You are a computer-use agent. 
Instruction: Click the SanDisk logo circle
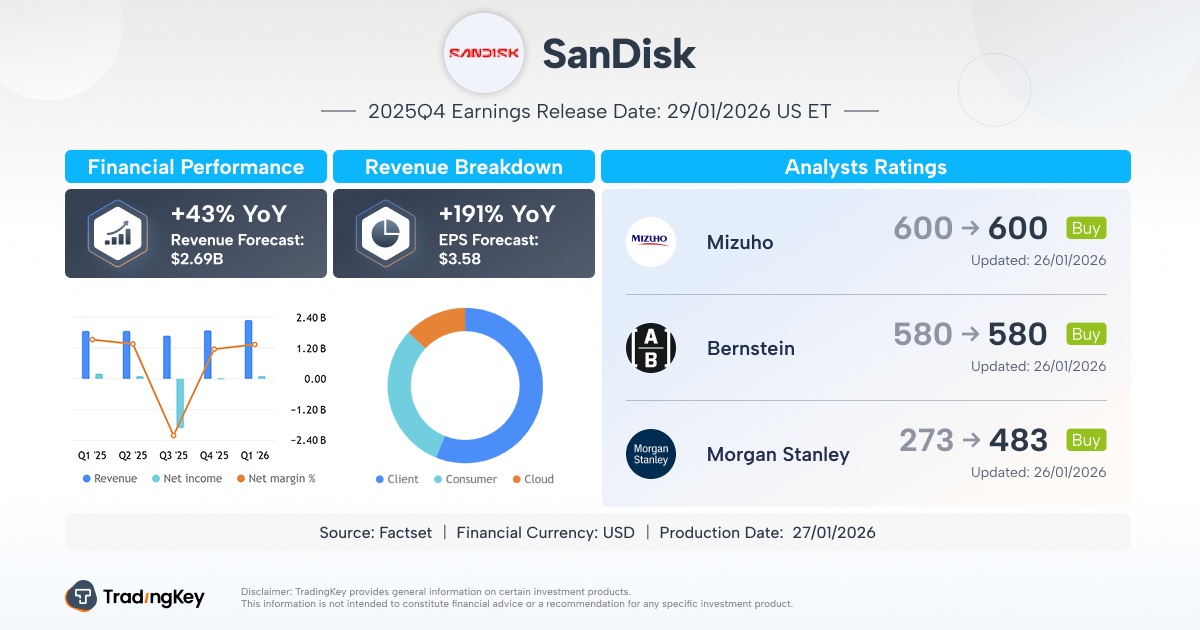click(484, 54)
